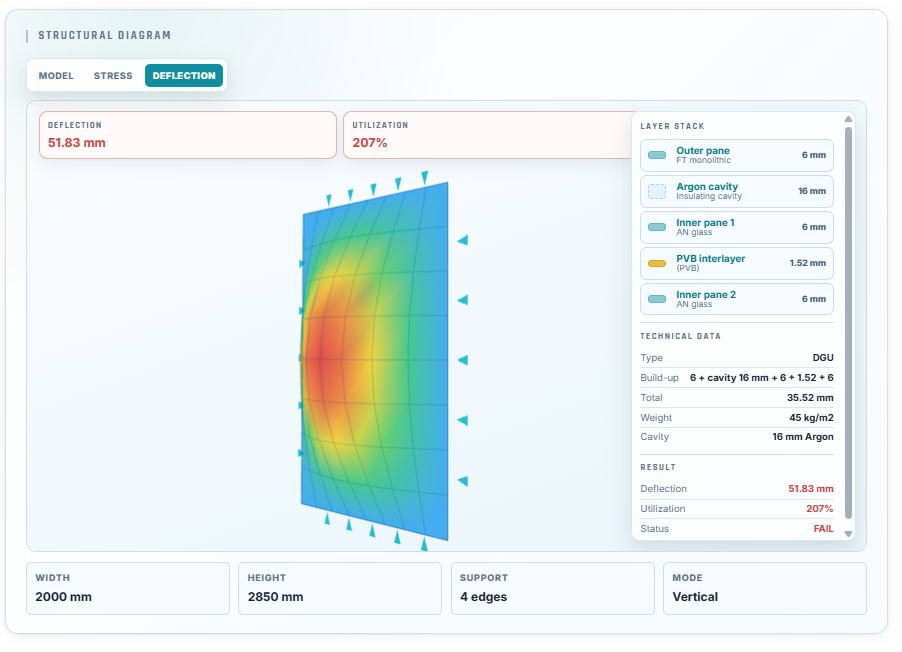Select the PVB interlayer layer card
The height and width of the screenshot is (652, 902).
736,264
